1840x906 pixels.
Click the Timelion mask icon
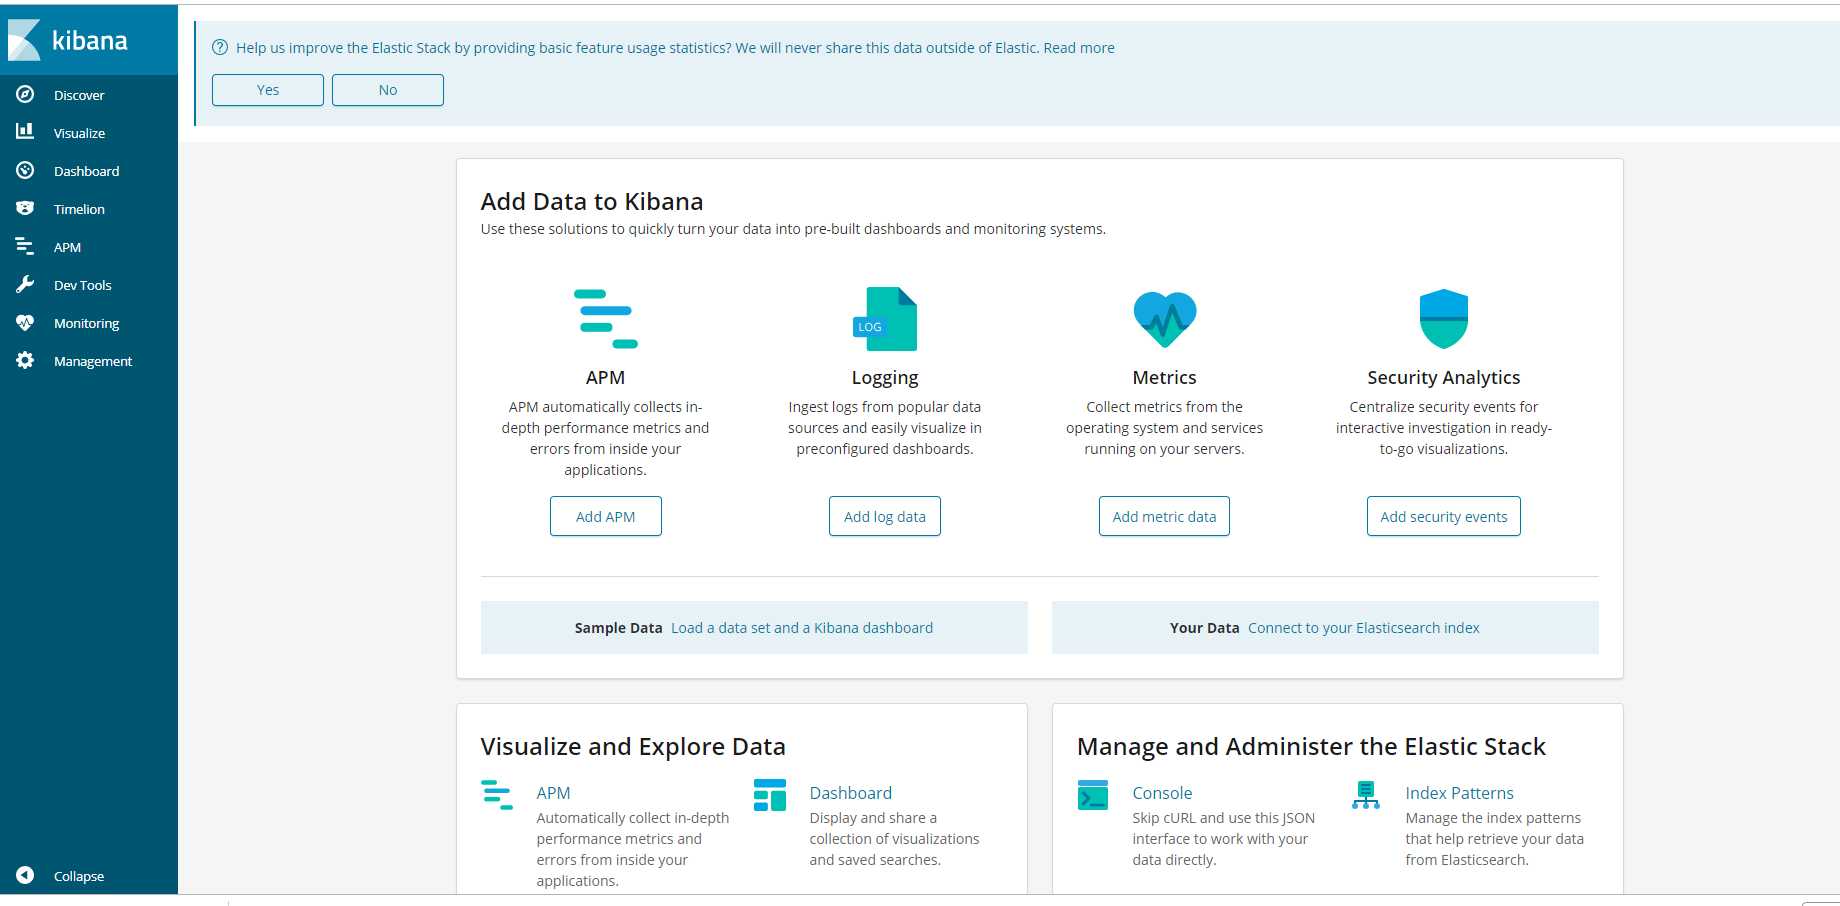click(25, 208)
